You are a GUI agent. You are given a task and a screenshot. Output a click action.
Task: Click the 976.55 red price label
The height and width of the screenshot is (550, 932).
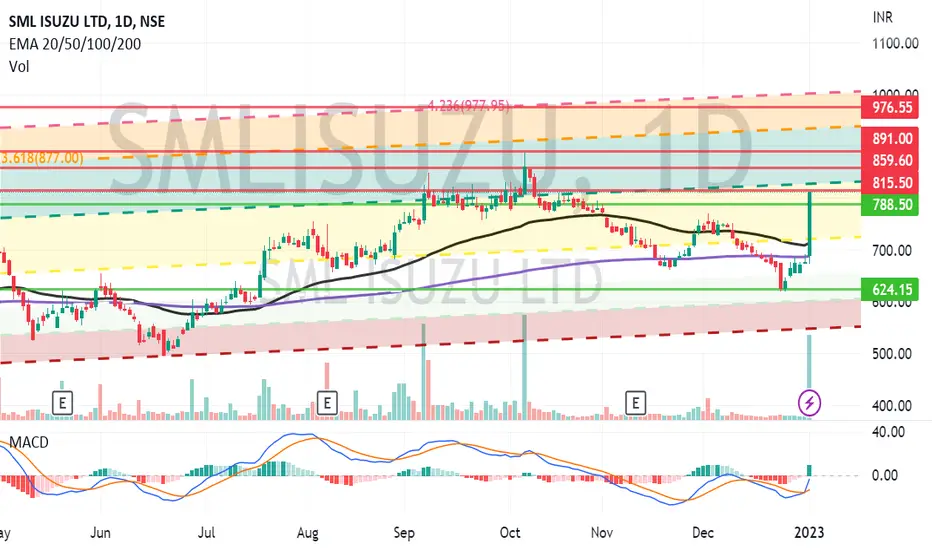click(891, 108)
